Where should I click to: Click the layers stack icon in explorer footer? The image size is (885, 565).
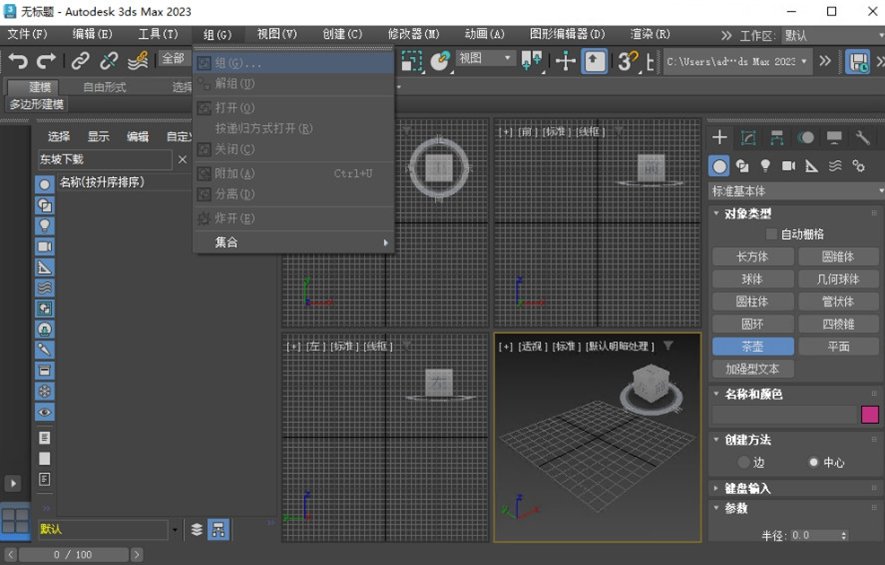pos(196,529)
